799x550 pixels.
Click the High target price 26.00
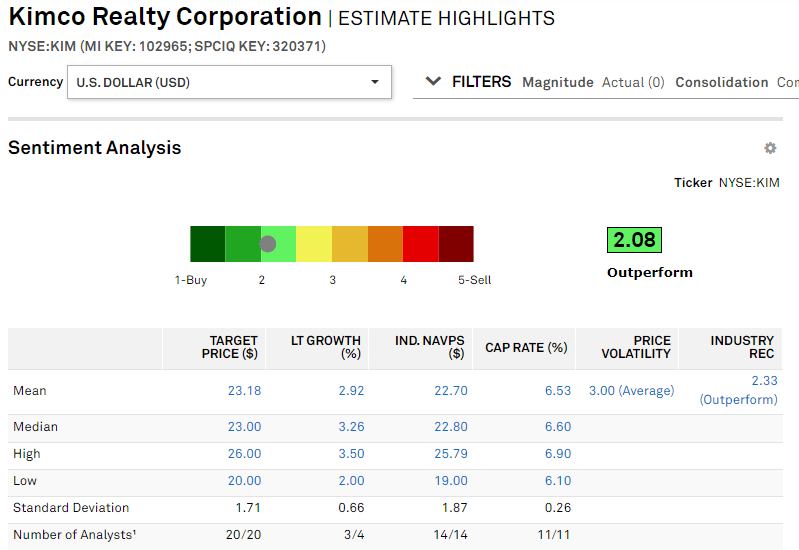244,454
